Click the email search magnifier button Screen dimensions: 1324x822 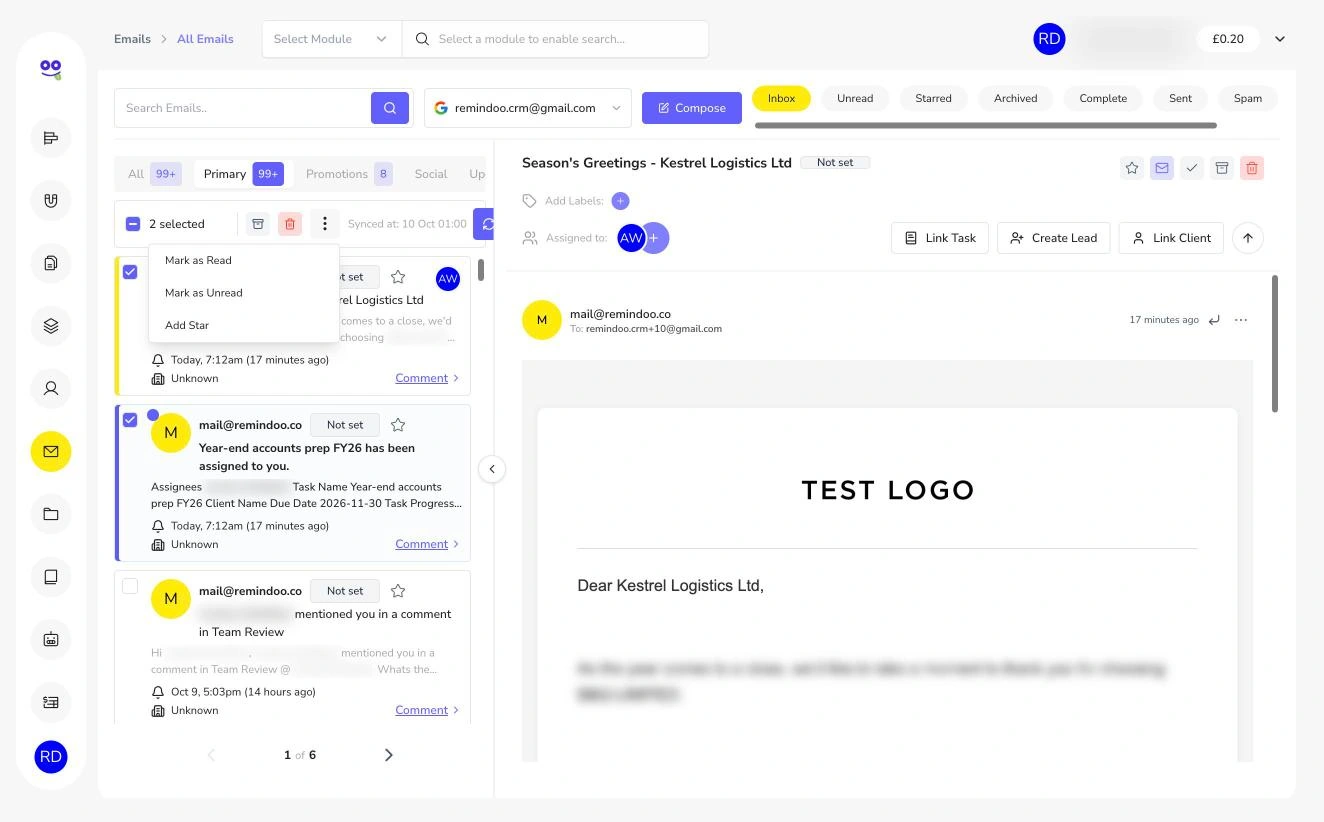pyautogui.click(x=390, y=108)
